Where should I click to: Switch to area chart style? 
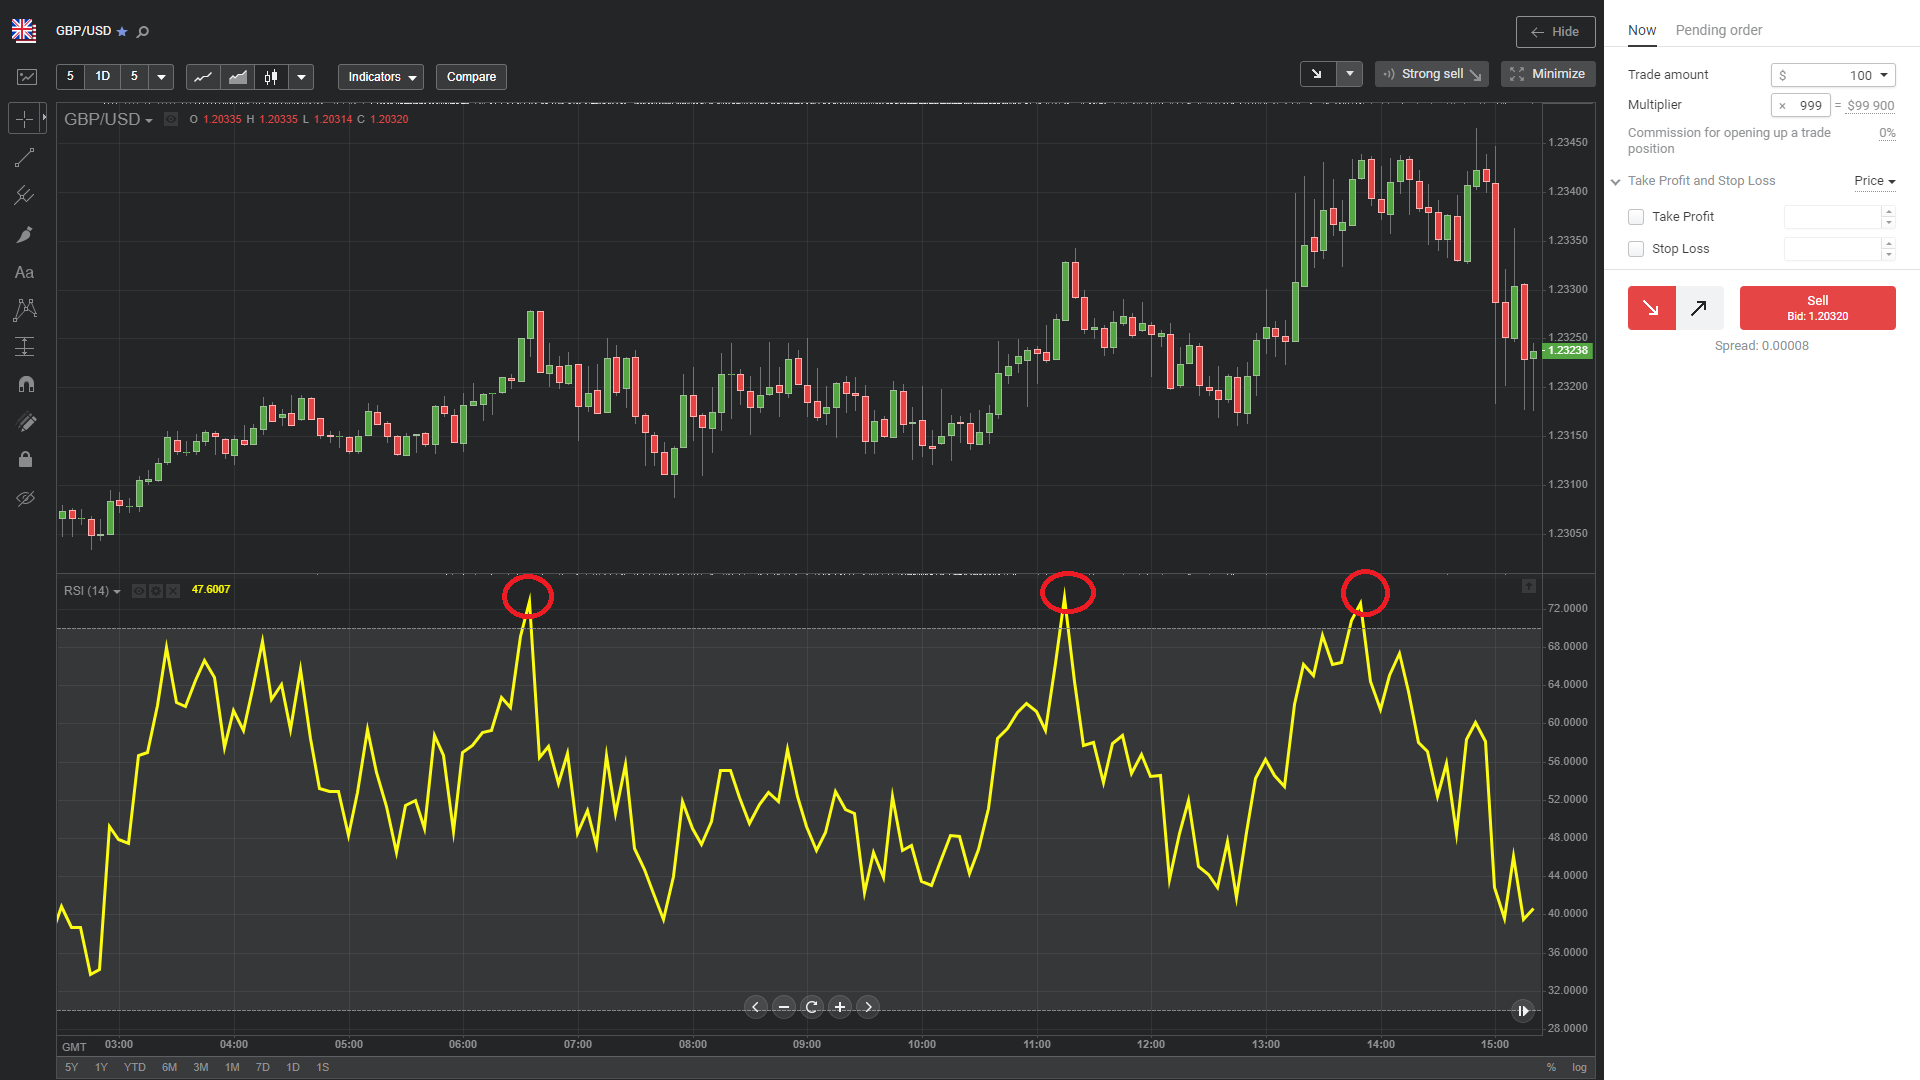click(238, 77)
